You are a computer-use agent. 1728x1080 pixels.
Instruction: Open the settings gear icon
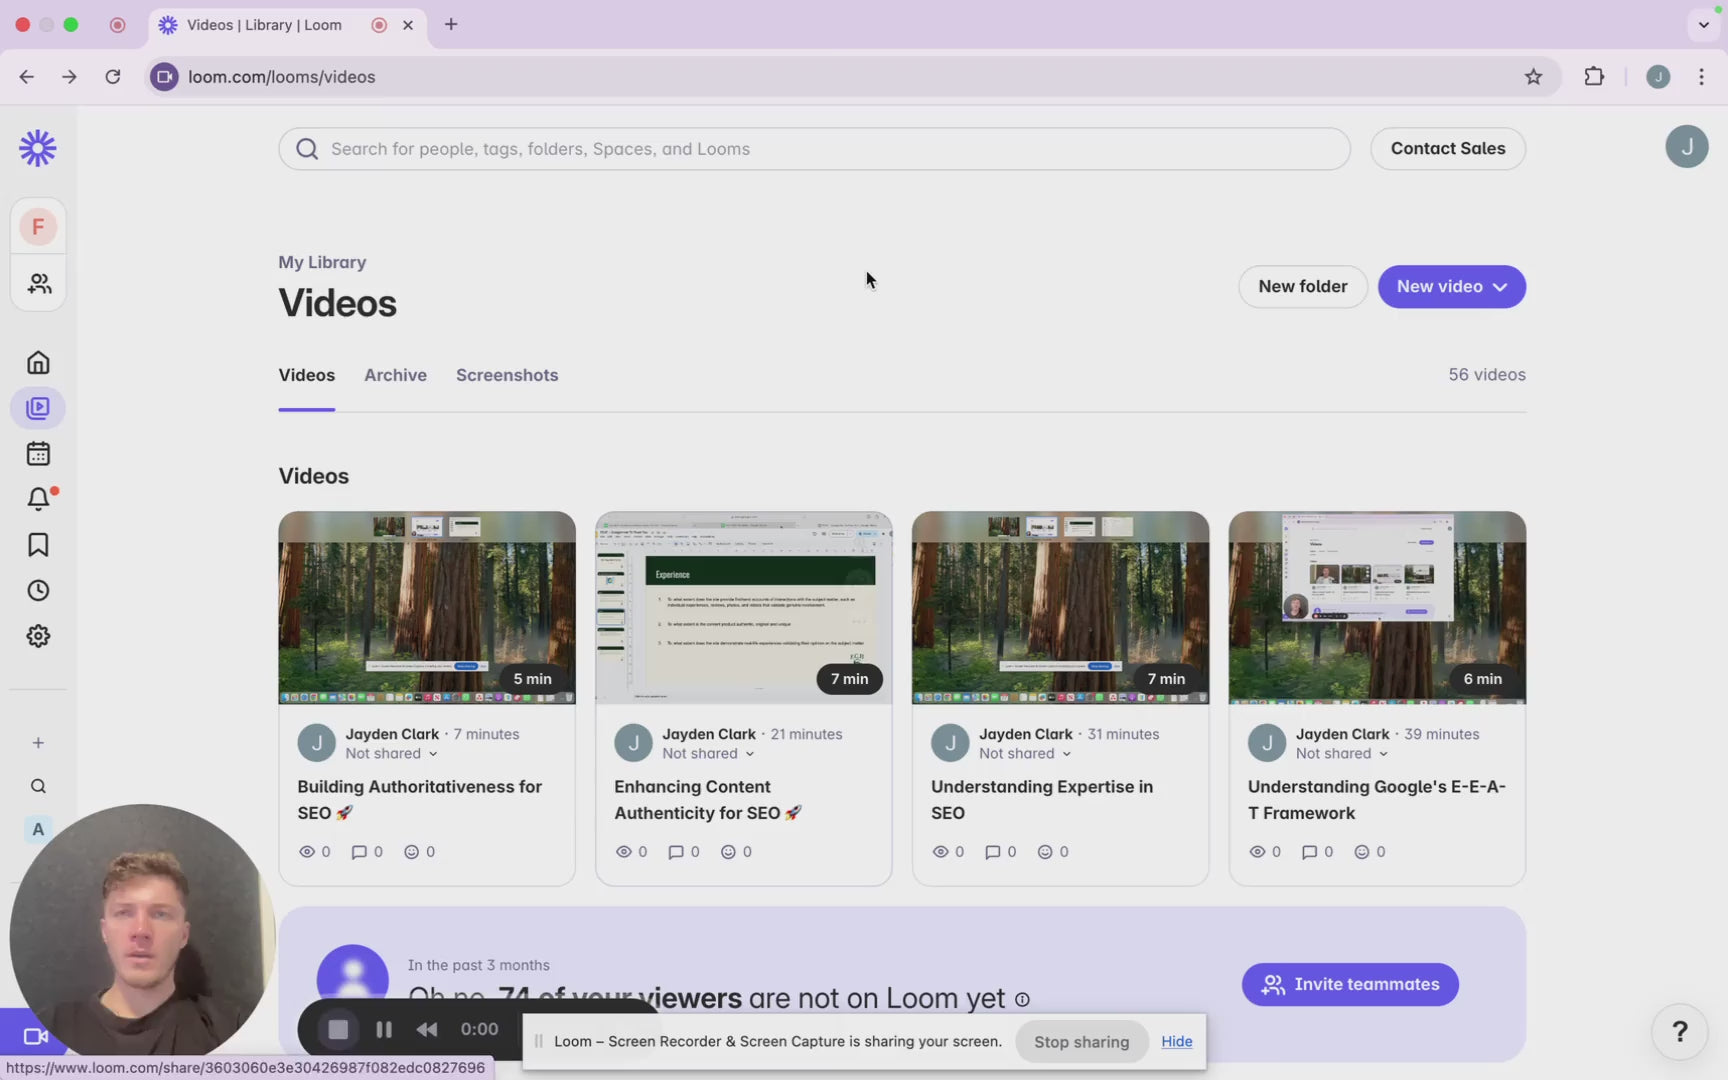(38, 636)
